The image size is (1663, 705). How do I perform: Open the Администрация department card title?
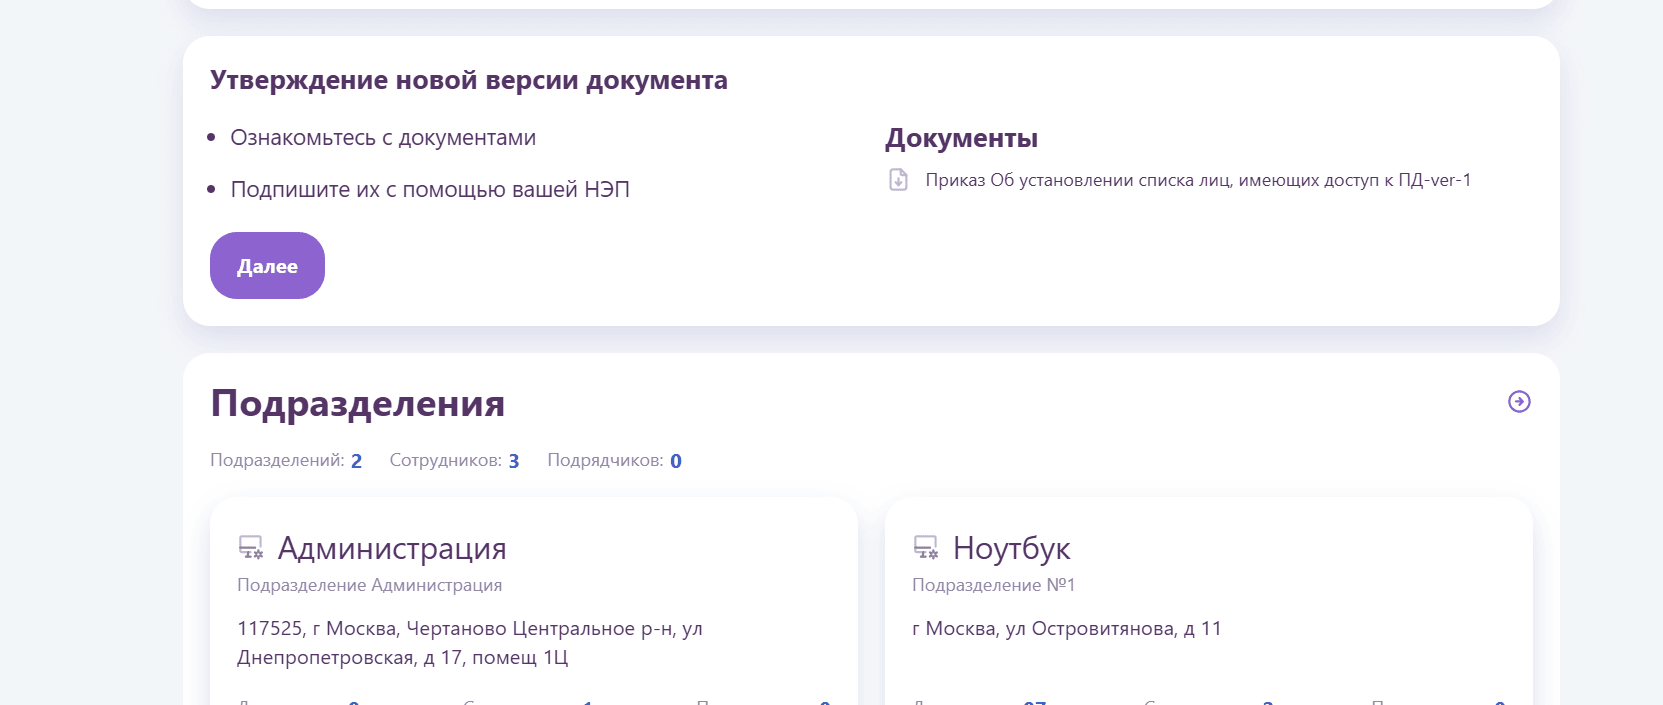click(x=392, y=548)
